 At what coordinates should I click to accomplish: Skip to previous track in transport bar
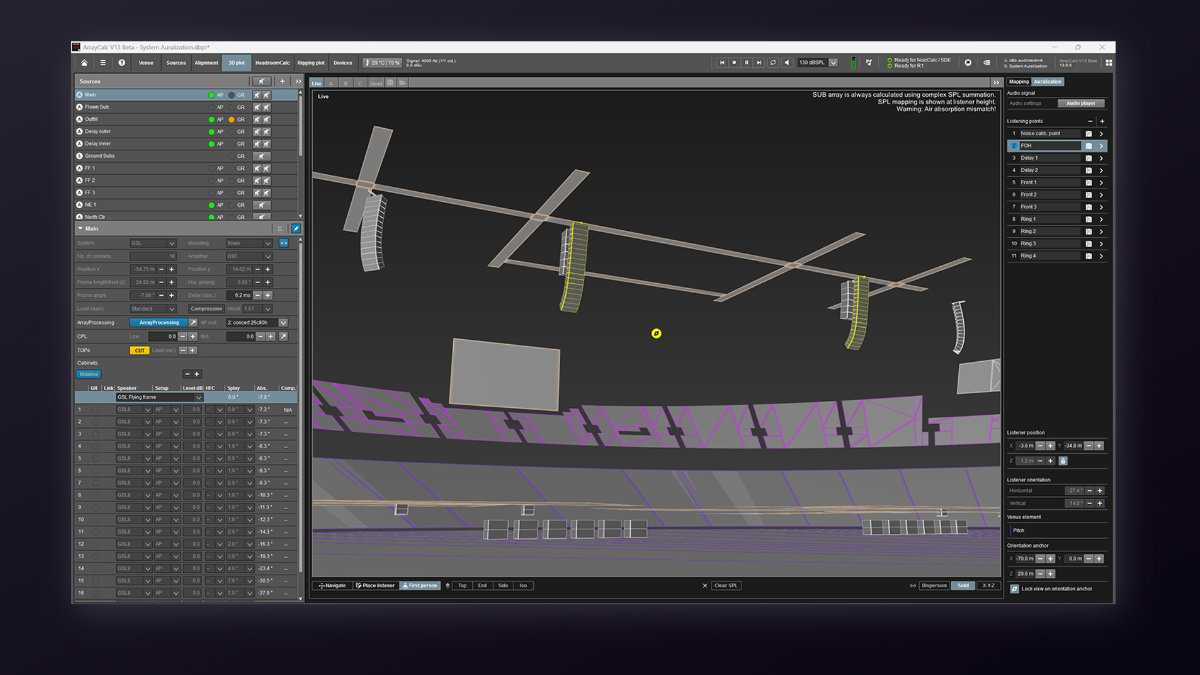pos(720,62)
